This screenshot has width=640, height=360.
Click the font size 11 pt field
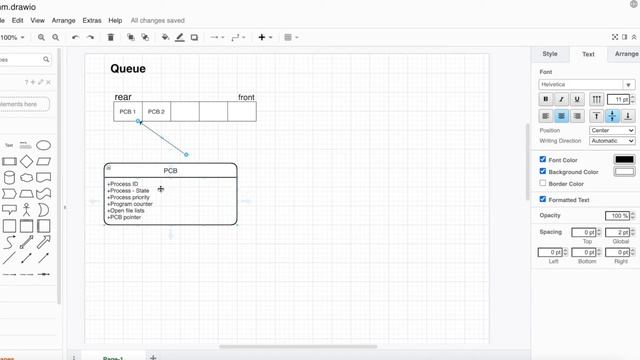(618, 99)
